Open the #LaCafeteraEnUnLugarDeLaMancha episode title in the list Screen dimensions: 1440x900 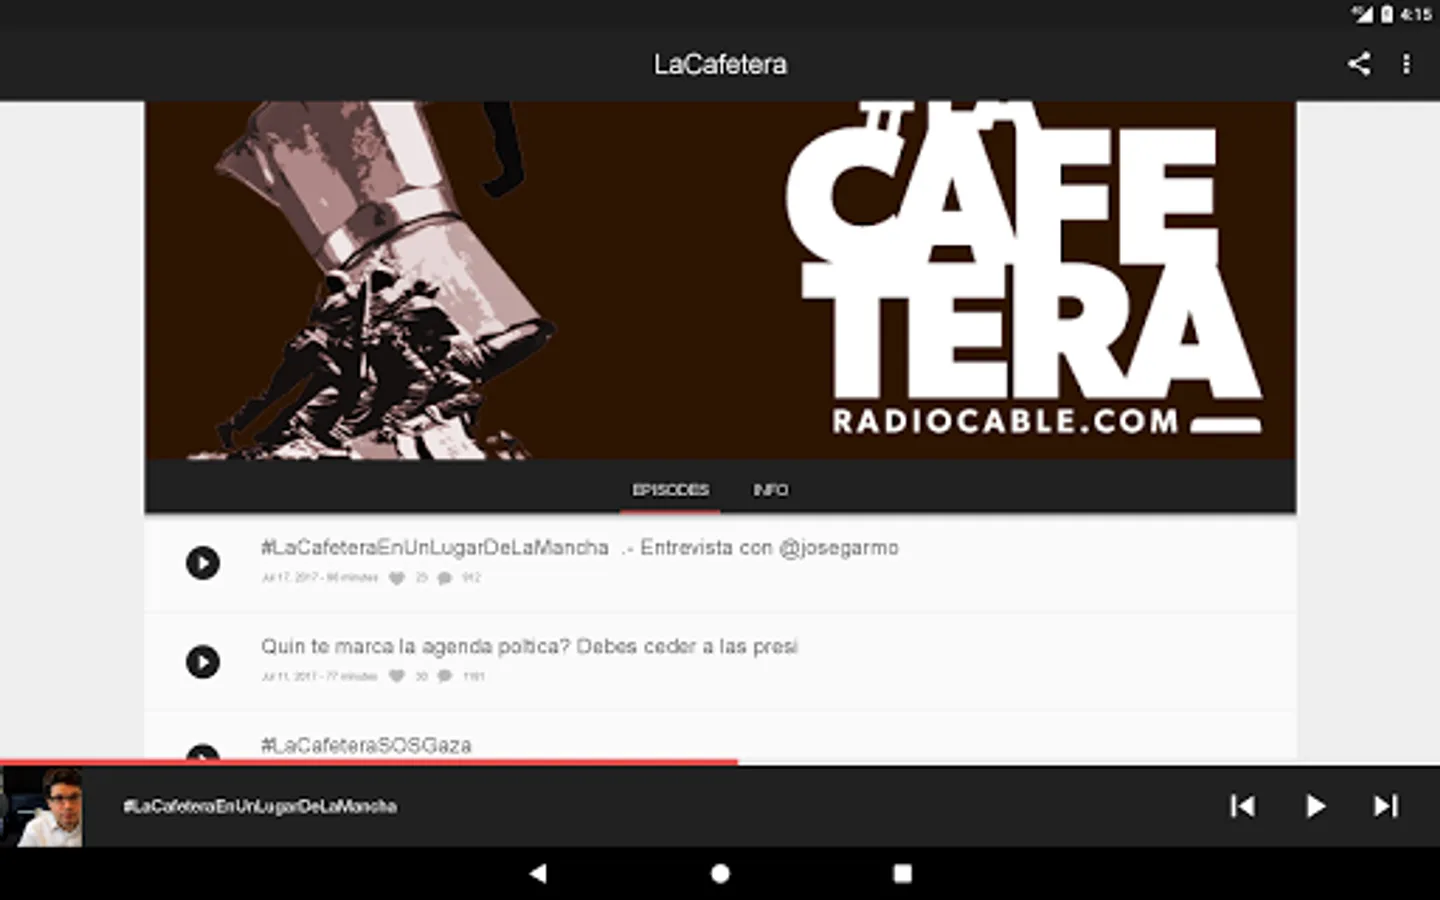pyautogui.click(x=579, y=547)
